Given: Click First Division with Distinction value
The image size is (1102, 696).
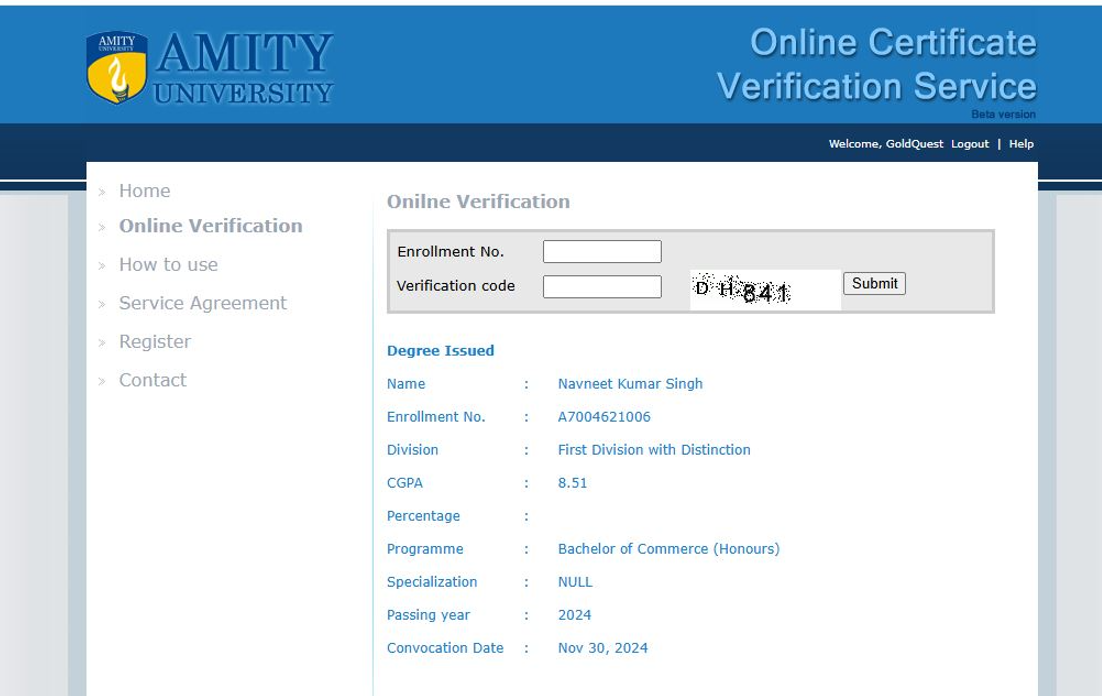Looking at the screenshot, I should pos(654,450).
